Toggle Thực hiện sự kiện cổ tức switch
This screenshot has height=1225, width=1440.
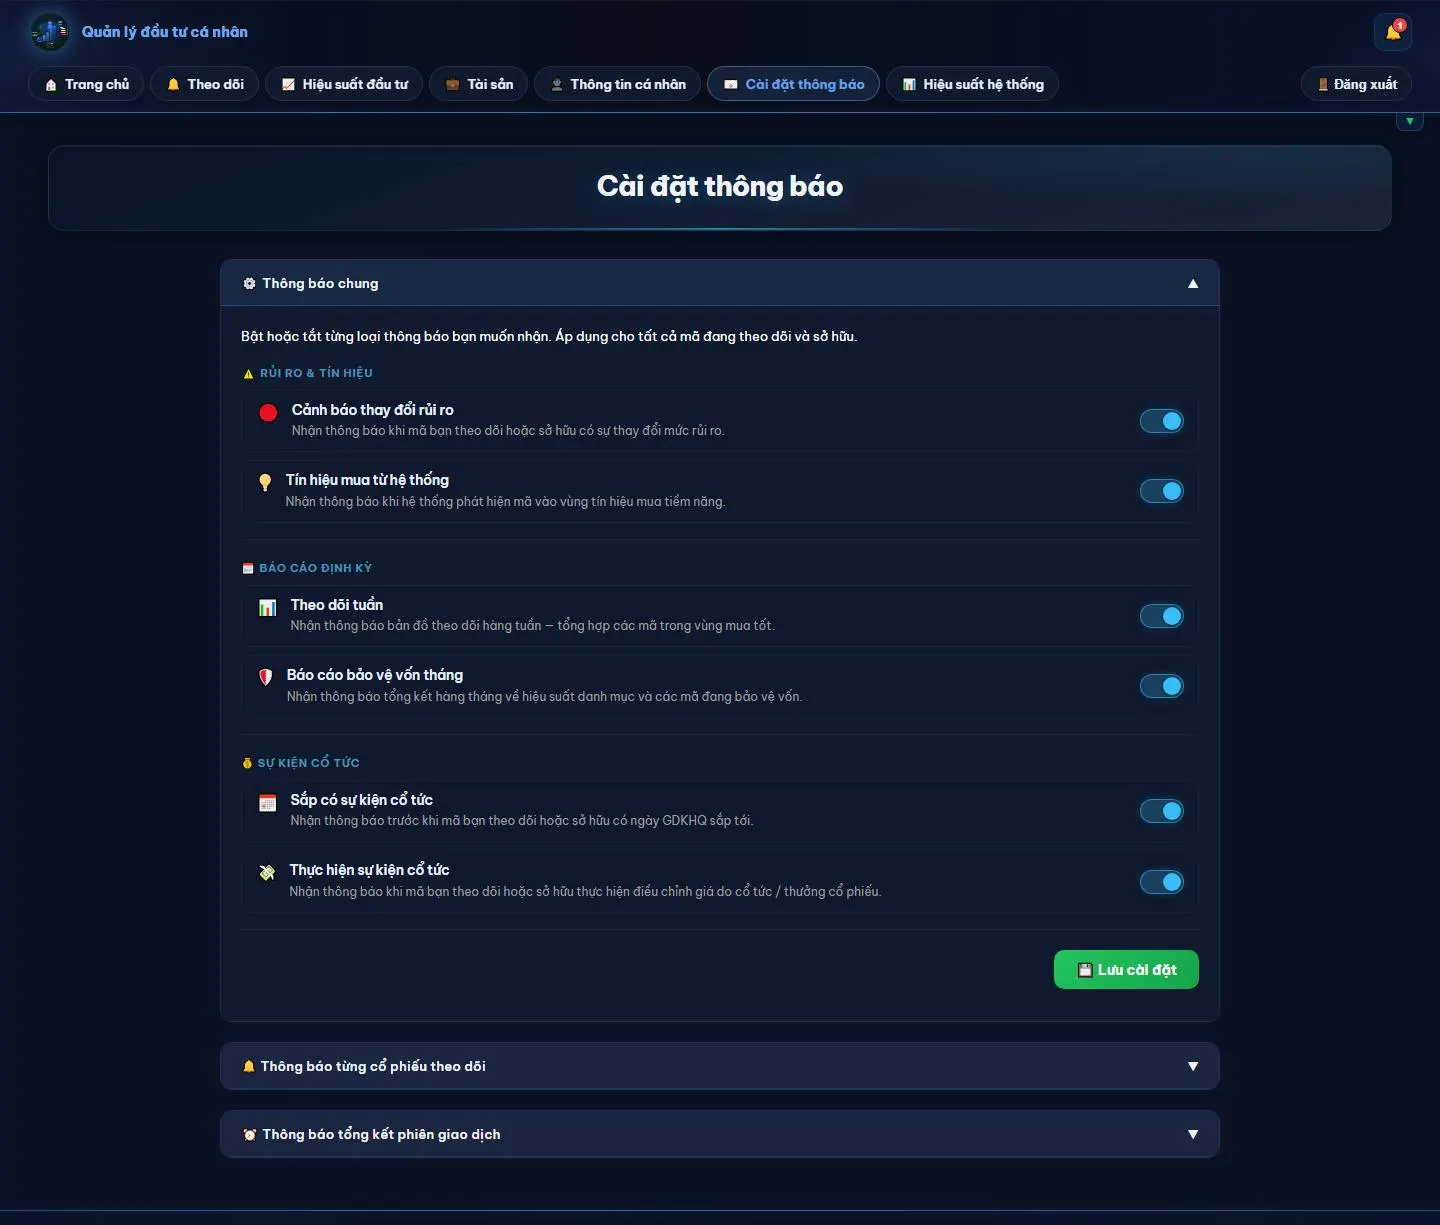coord(1162,882)
